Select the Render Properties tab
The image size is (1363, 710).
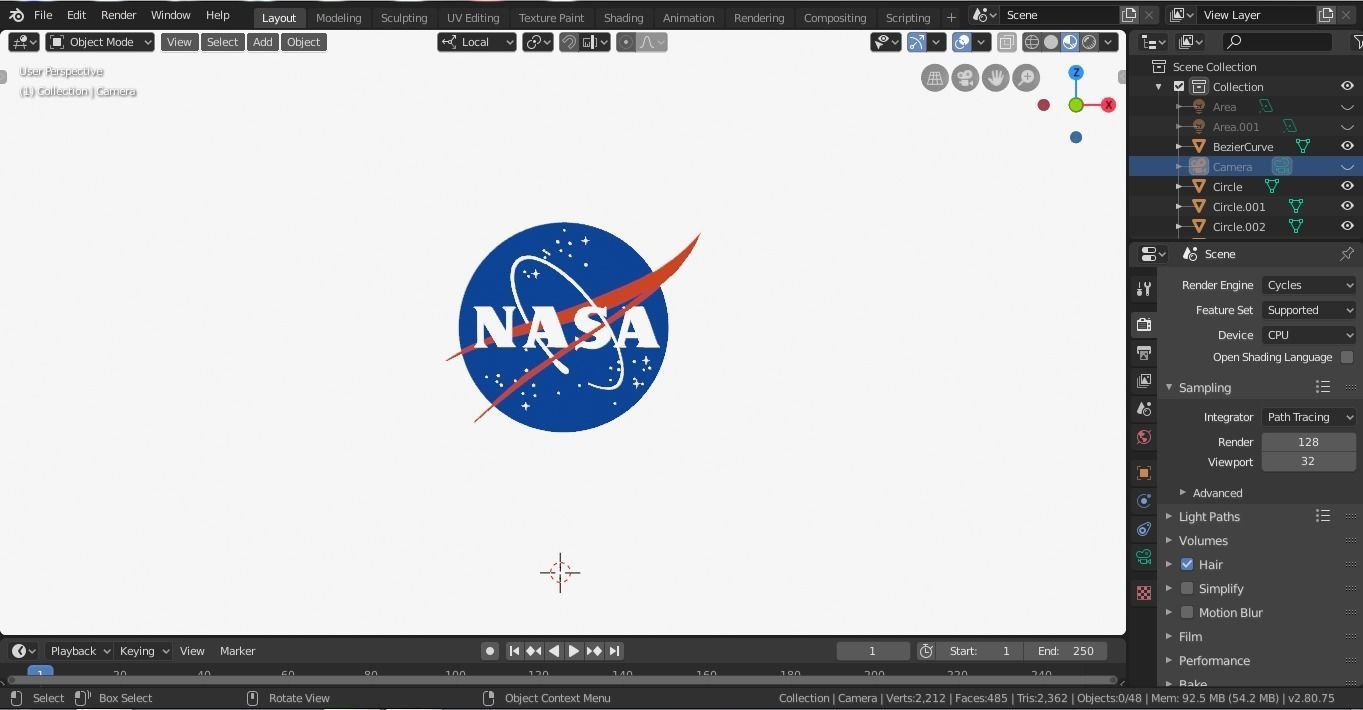1143,325
